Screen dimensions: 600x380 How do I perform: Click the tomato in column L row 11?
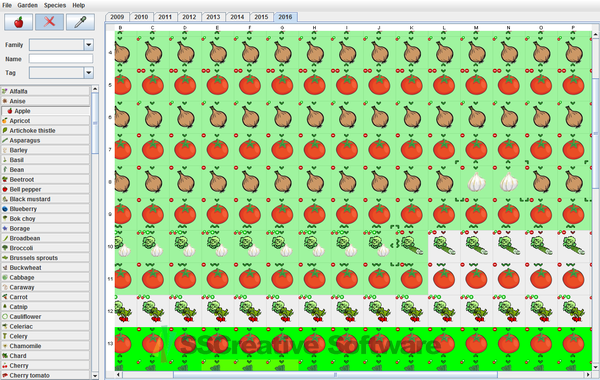click(444, 279)
